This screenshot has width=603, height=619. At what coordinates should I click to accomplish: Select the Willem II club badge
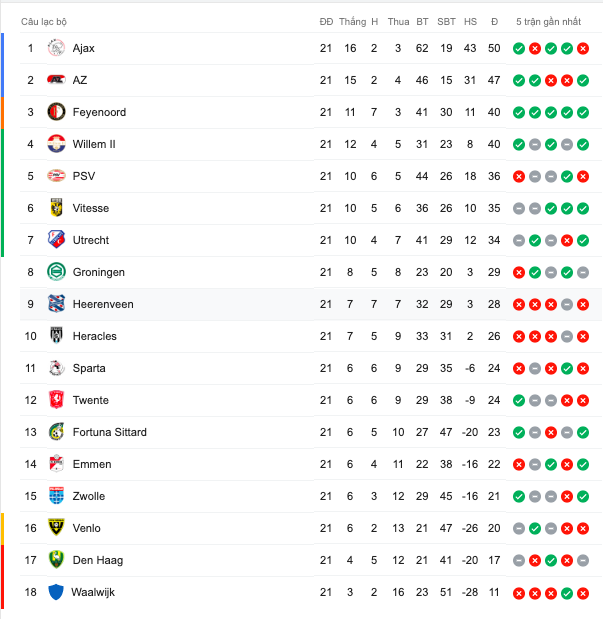pyautogui.click(x=56, y=144)
